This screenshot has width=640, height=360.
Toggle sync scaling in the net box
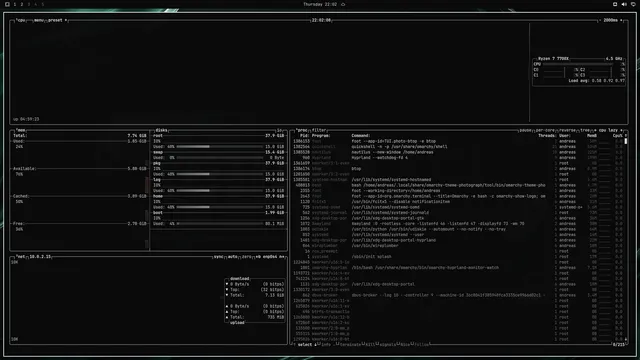pyautogui.click(x=219, y=257)
